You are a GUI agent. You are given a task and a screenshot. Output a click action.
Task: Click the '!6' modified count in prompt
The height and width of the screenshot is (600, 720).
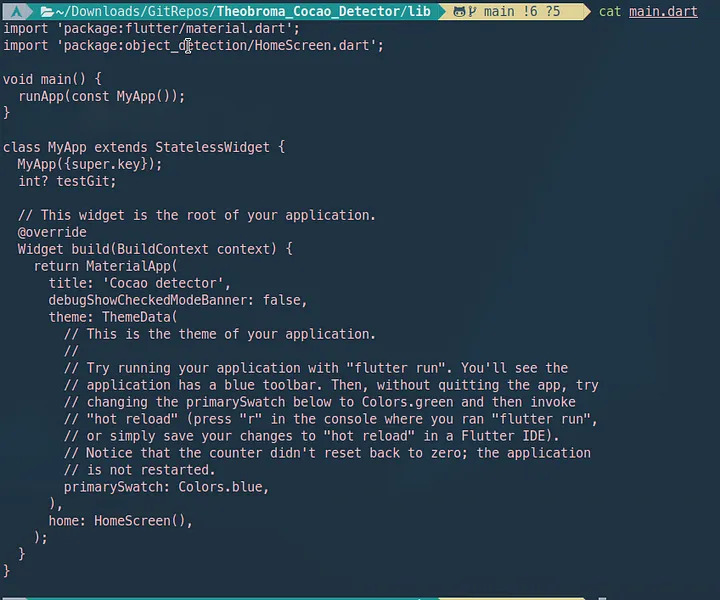coord(530,11)
